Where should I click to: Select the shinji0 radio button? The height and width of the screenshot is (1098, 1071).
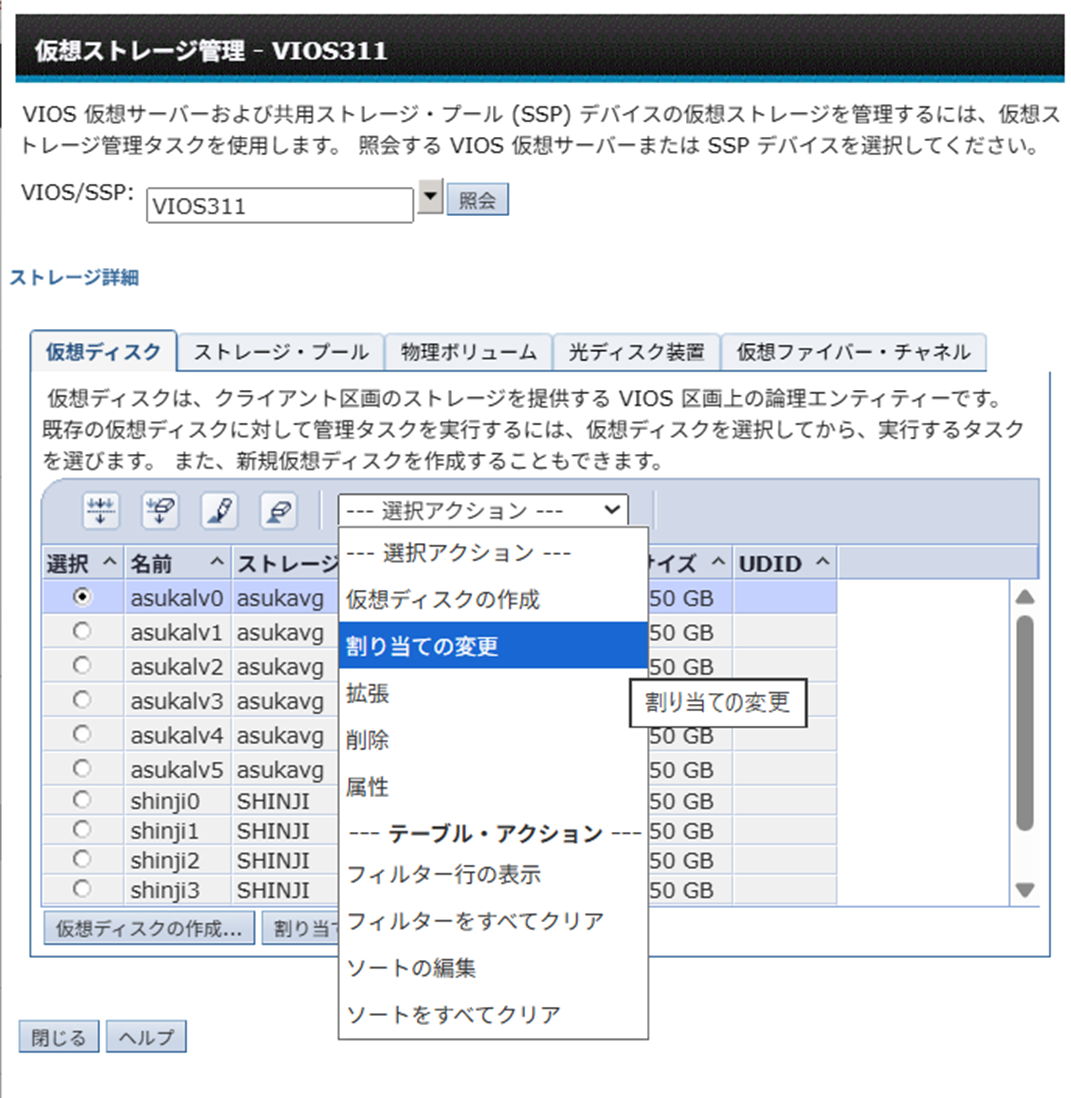click(x=82, y=799)
